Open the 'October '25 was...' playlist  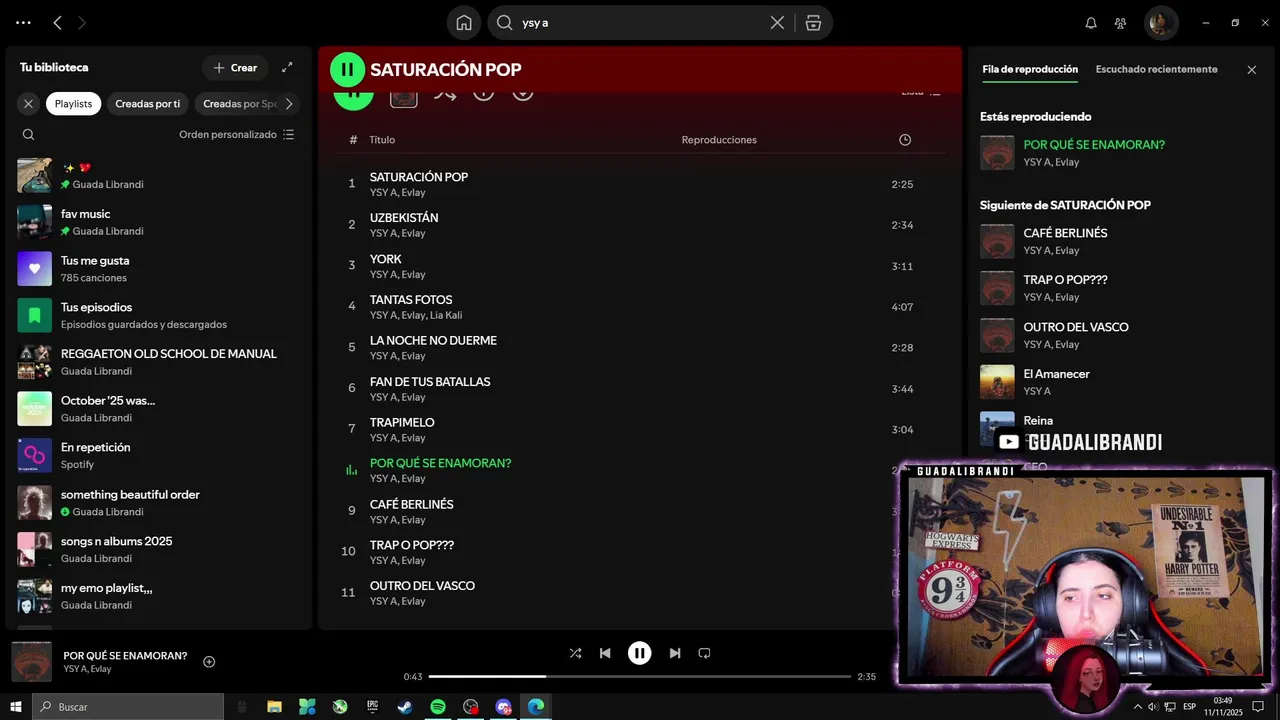(160, 408)
